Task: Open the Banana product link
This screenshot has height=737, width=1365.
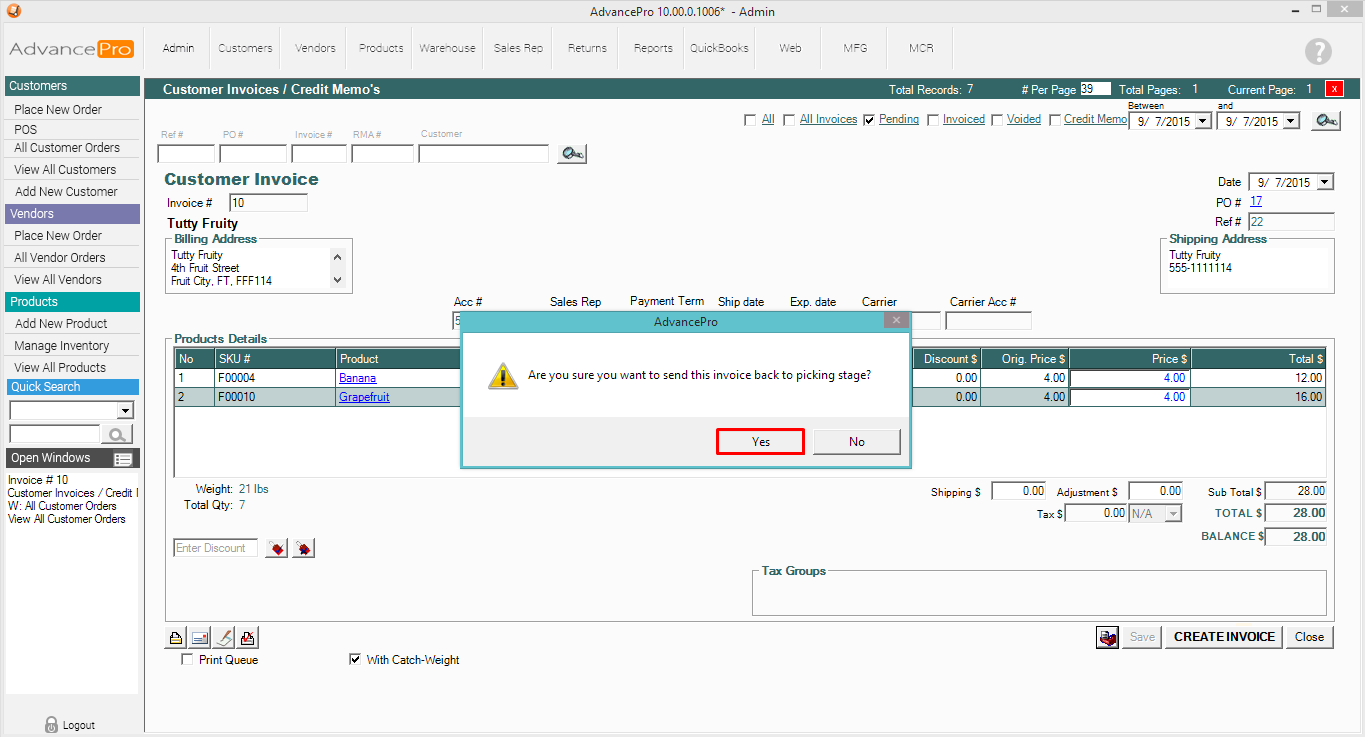Action: (357, 378)
